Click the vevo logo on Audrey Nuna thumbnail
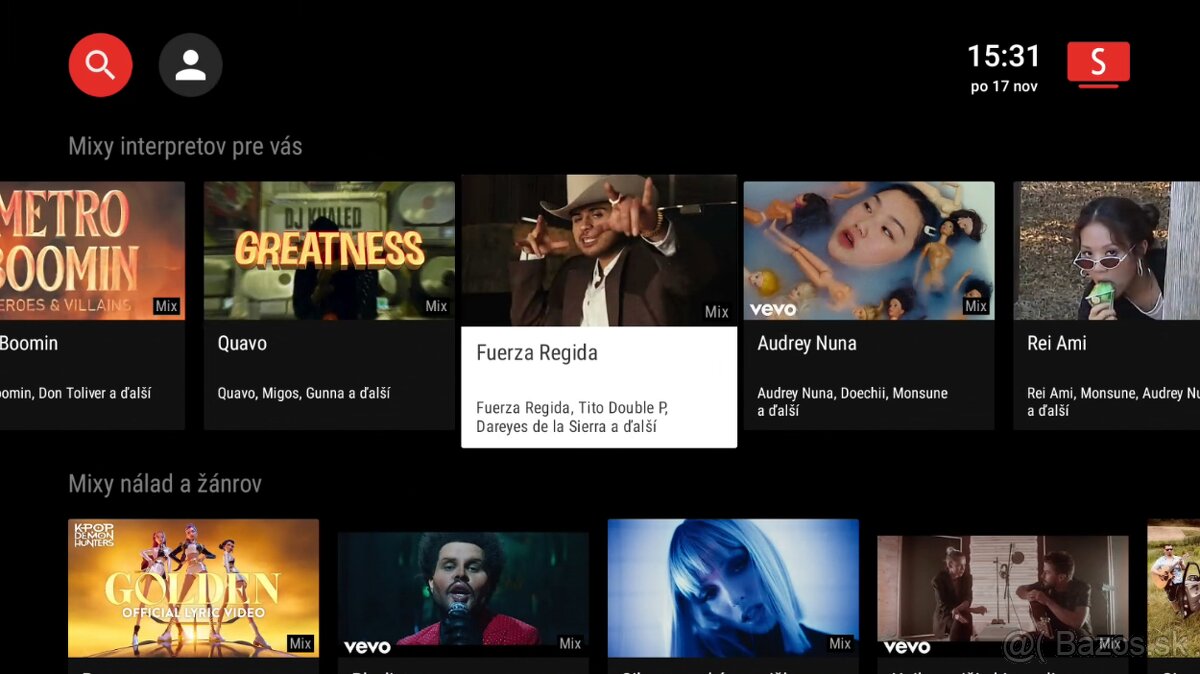1200x674 pixels. click(773, 309)
